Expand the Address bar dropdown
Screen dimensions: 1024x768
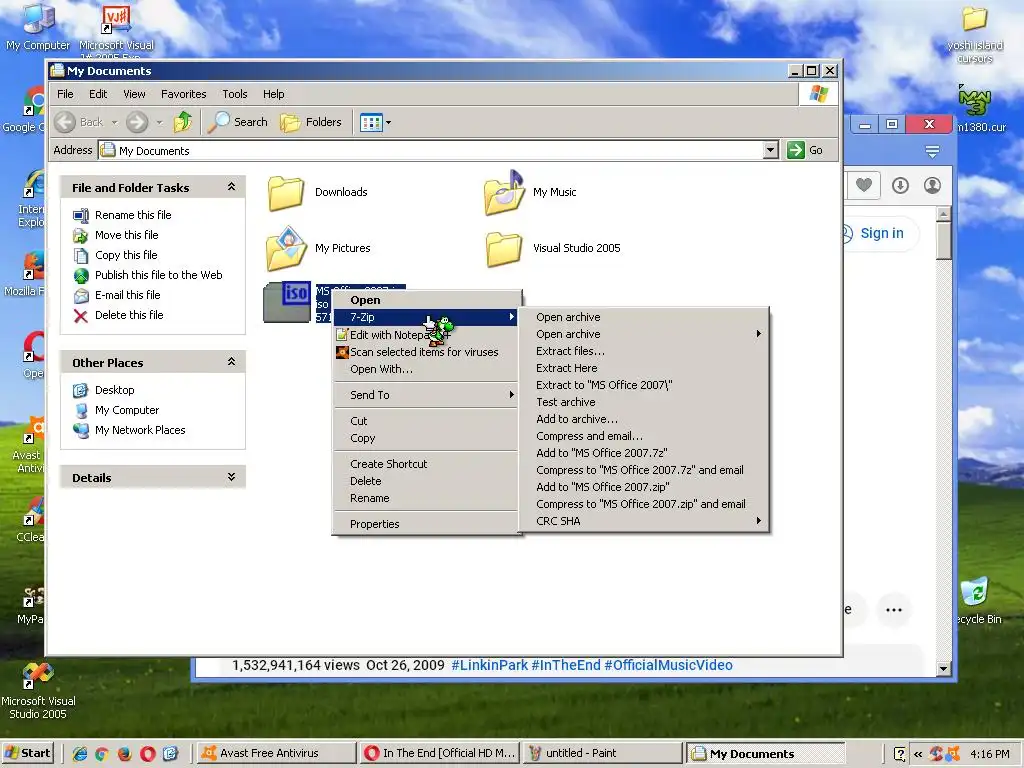pos(771,150)
